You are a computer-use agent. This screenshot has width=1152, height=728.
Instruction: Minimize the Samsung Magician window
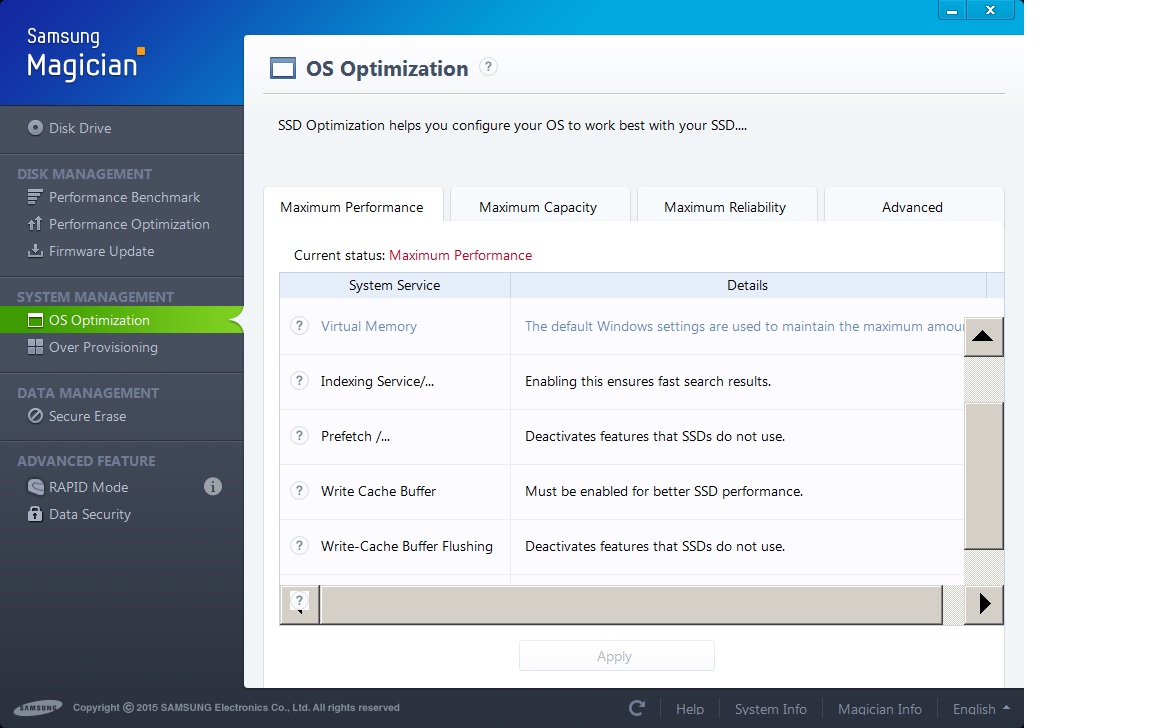pyautogui.click(x=952, y=10)
